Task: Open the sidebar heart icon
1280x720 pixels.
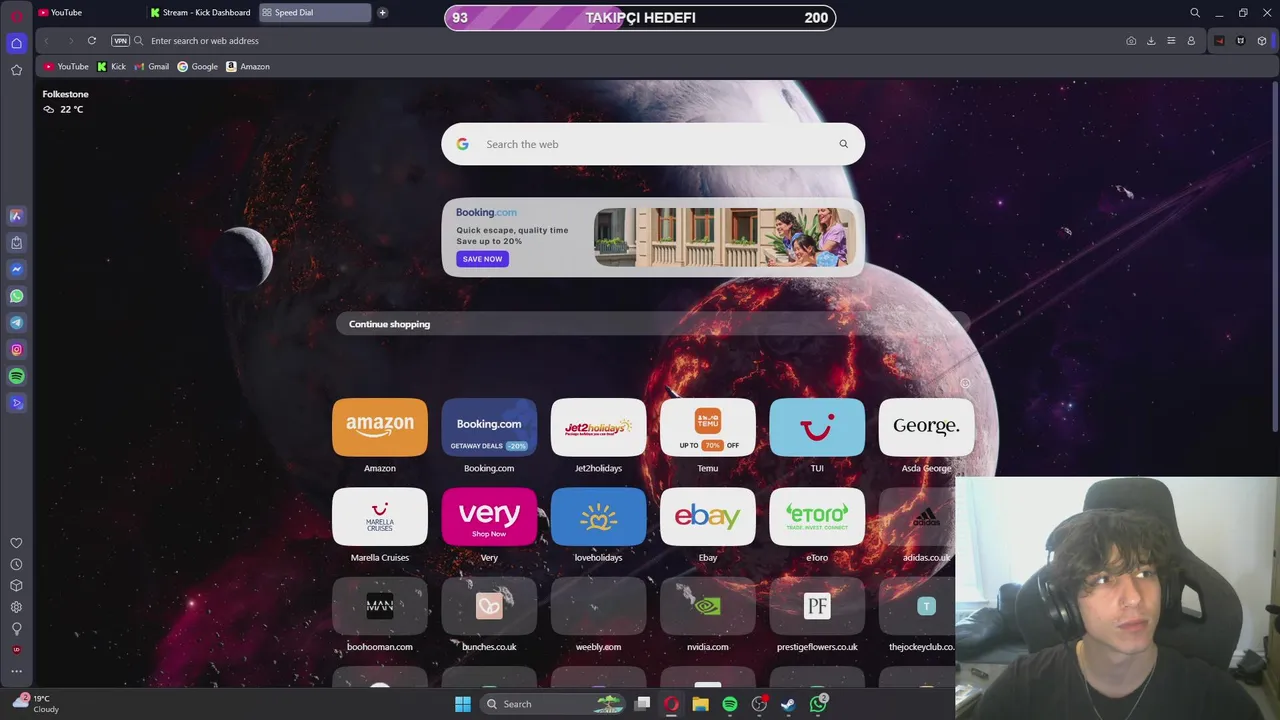Action: coord(16,543)
